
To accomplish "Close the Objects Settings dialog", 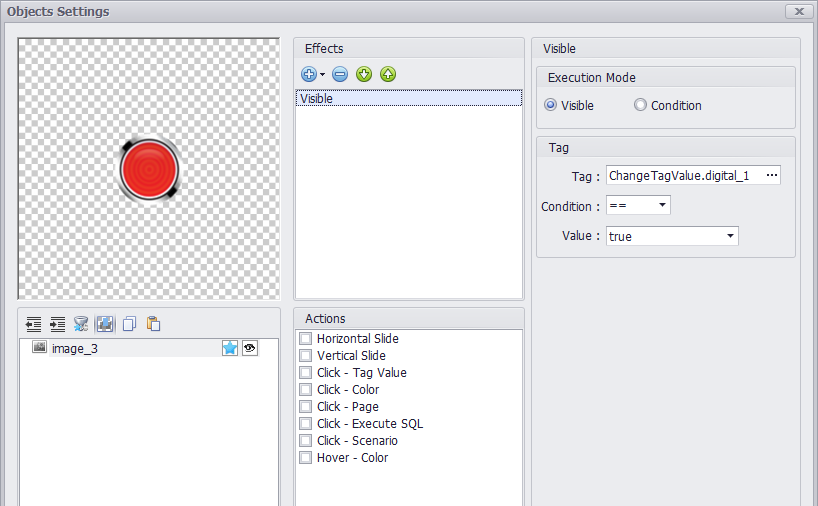I will (x=799, y=11).
